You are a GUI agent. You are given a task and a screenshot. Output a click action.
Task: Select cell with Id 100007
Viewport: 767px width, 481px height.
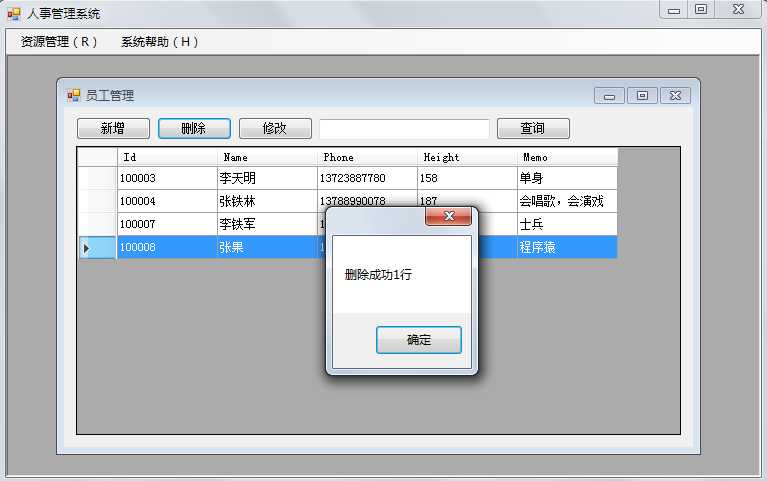tap(167, 224)
